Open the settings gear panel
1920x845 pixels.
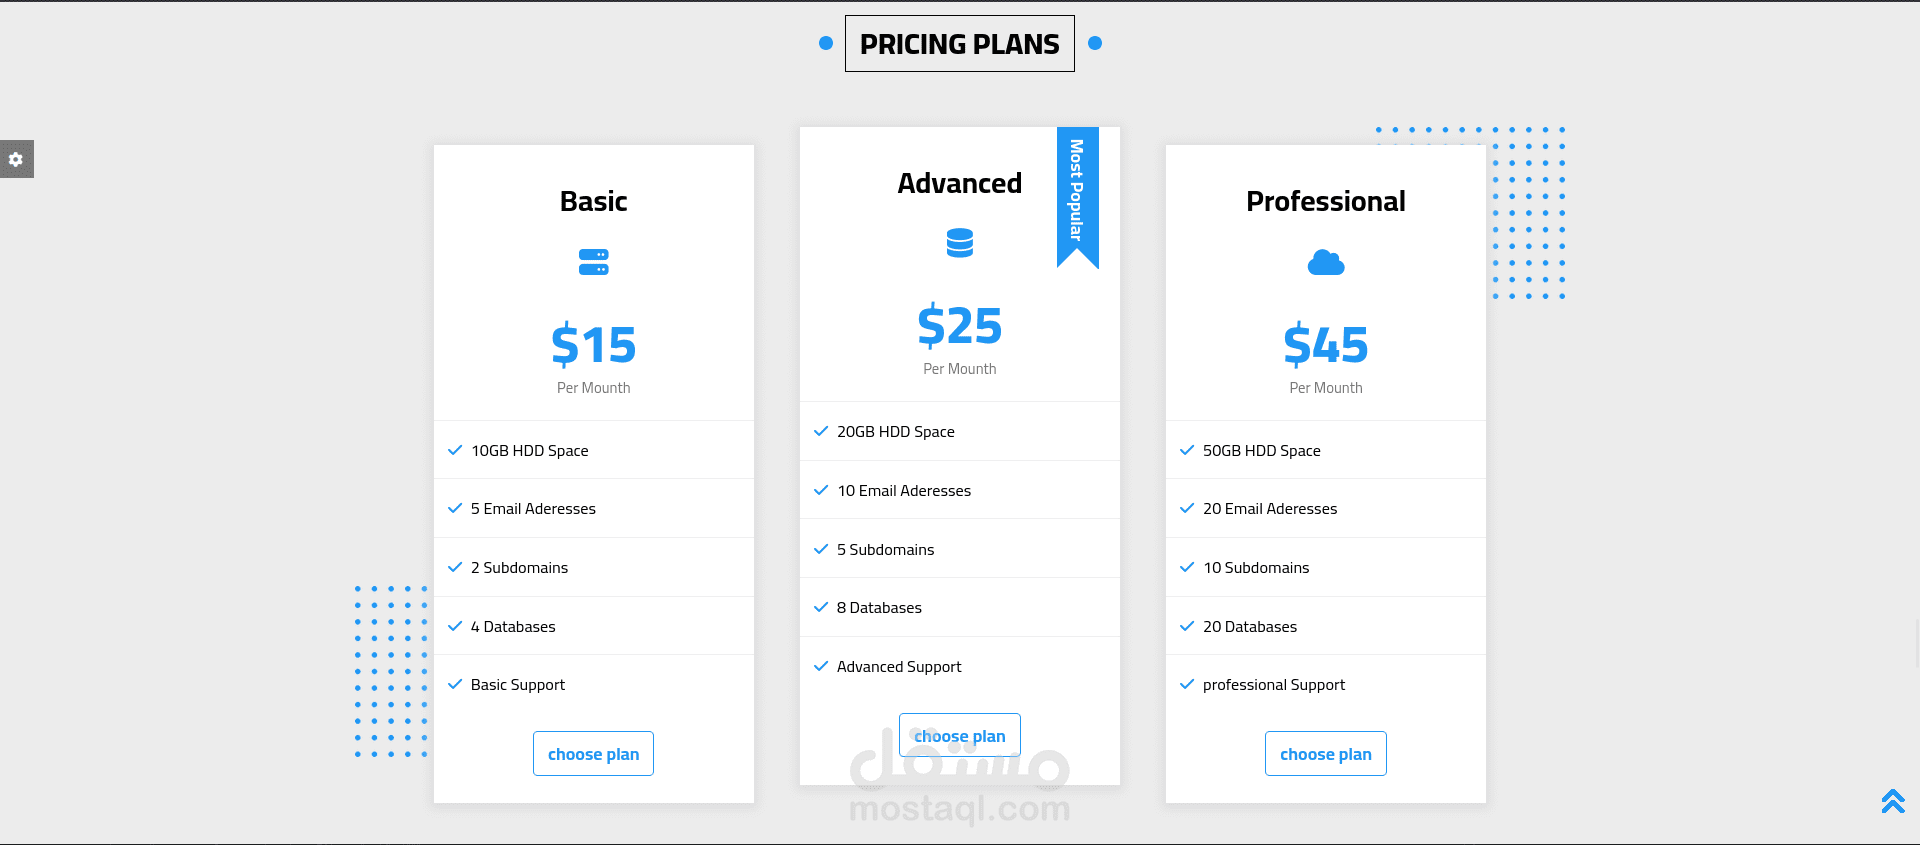click(16, 159)
